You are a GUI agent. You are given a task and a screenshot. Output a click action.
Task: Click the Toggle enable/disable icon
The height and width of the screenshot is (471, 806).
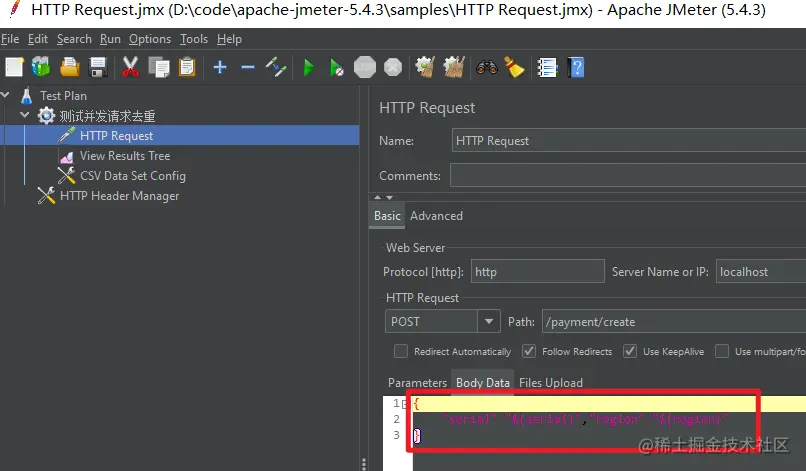276,67
